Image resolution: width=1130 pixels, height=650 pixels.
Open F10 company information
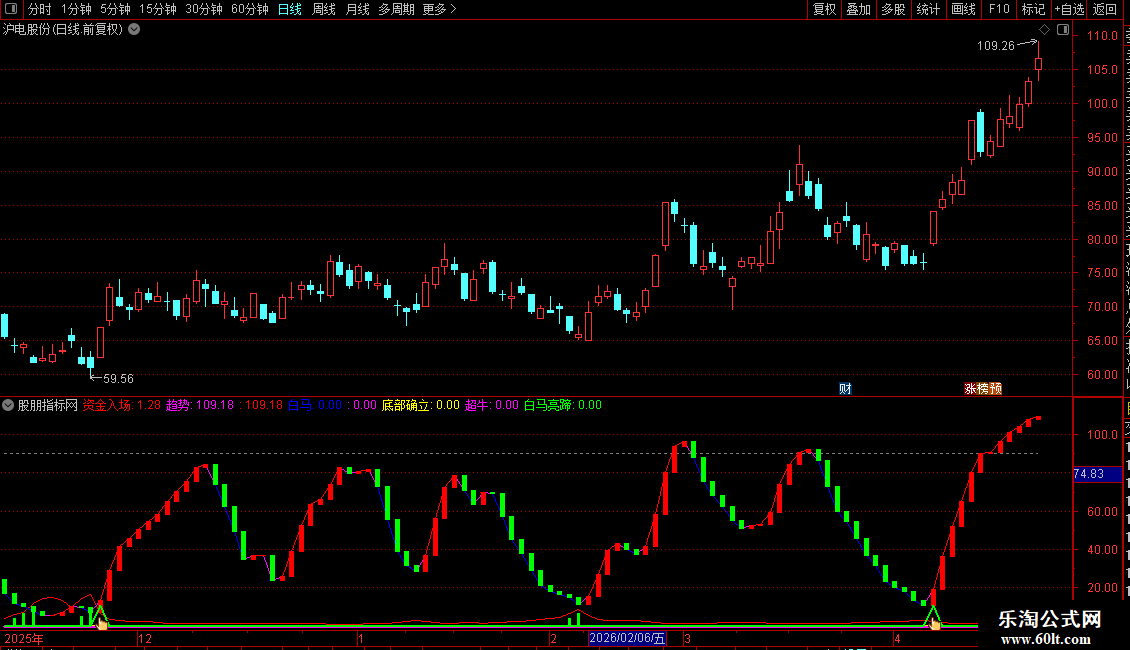(999, 9)
